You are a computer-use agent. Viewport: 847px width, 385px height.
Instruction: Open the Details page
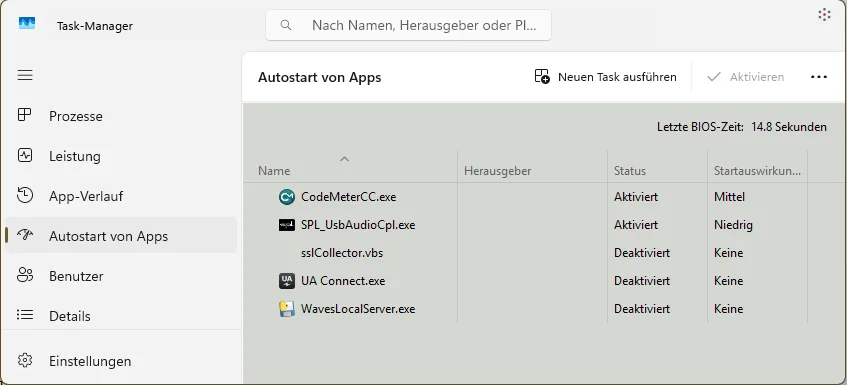[121, 316]
